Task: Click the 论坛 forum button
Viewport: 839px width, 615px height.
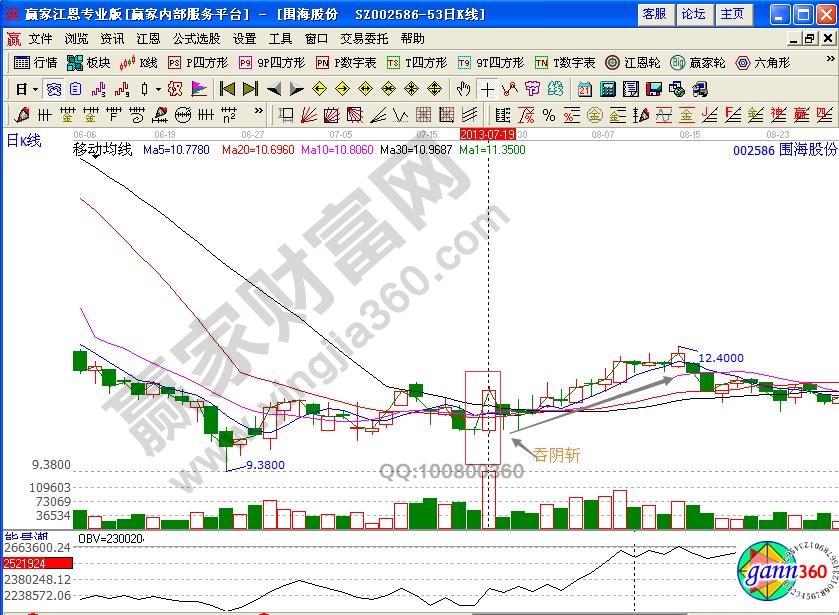Action: pyautogui.click(x=693, y=14)
